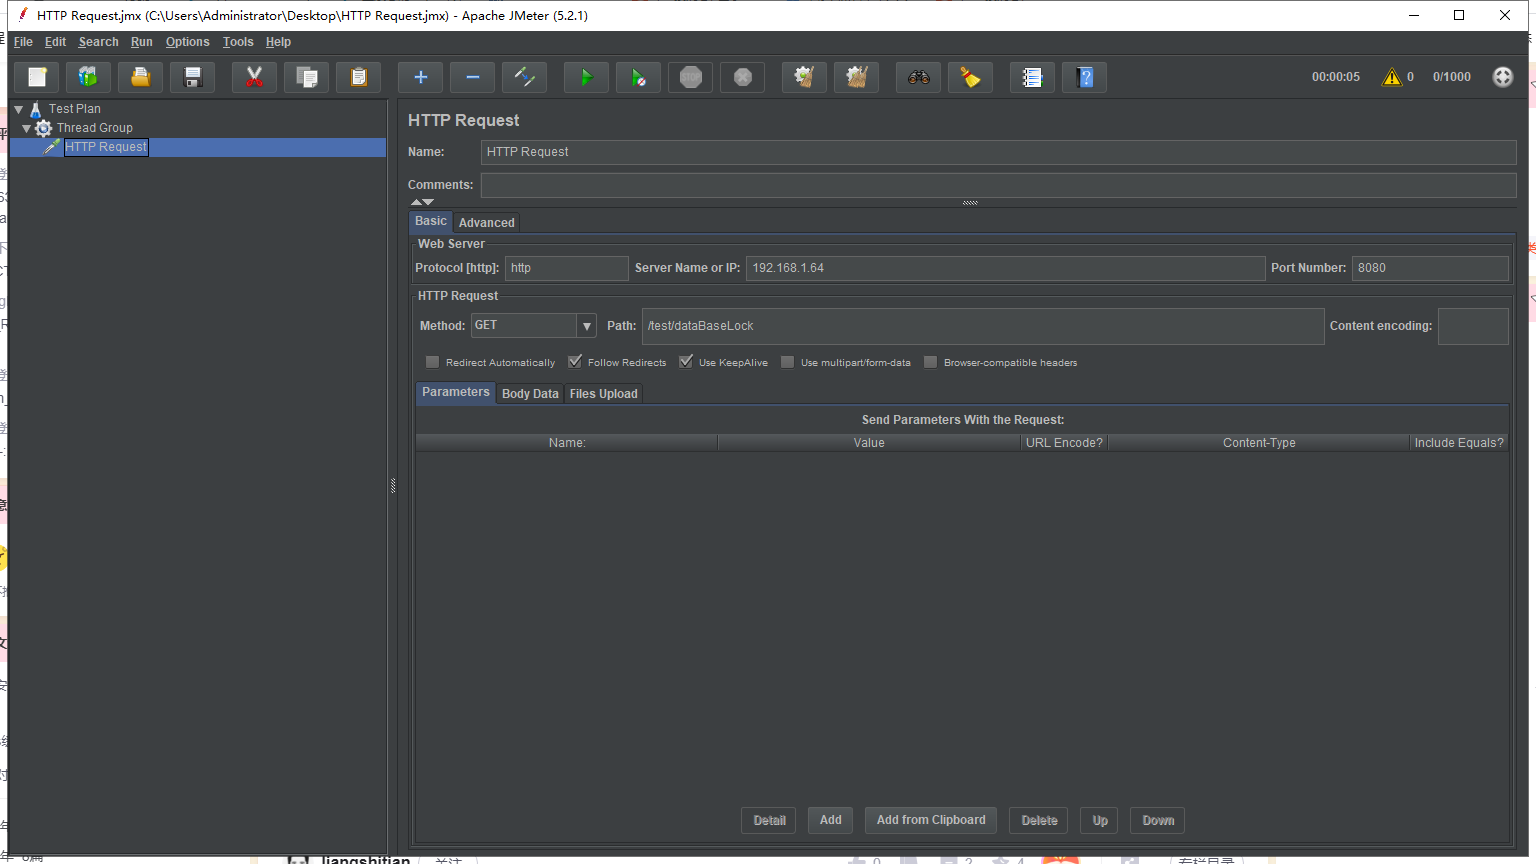1536x864 pixels.
Task: Open Search with binoculars icon
Action: [x=918, y=77]
